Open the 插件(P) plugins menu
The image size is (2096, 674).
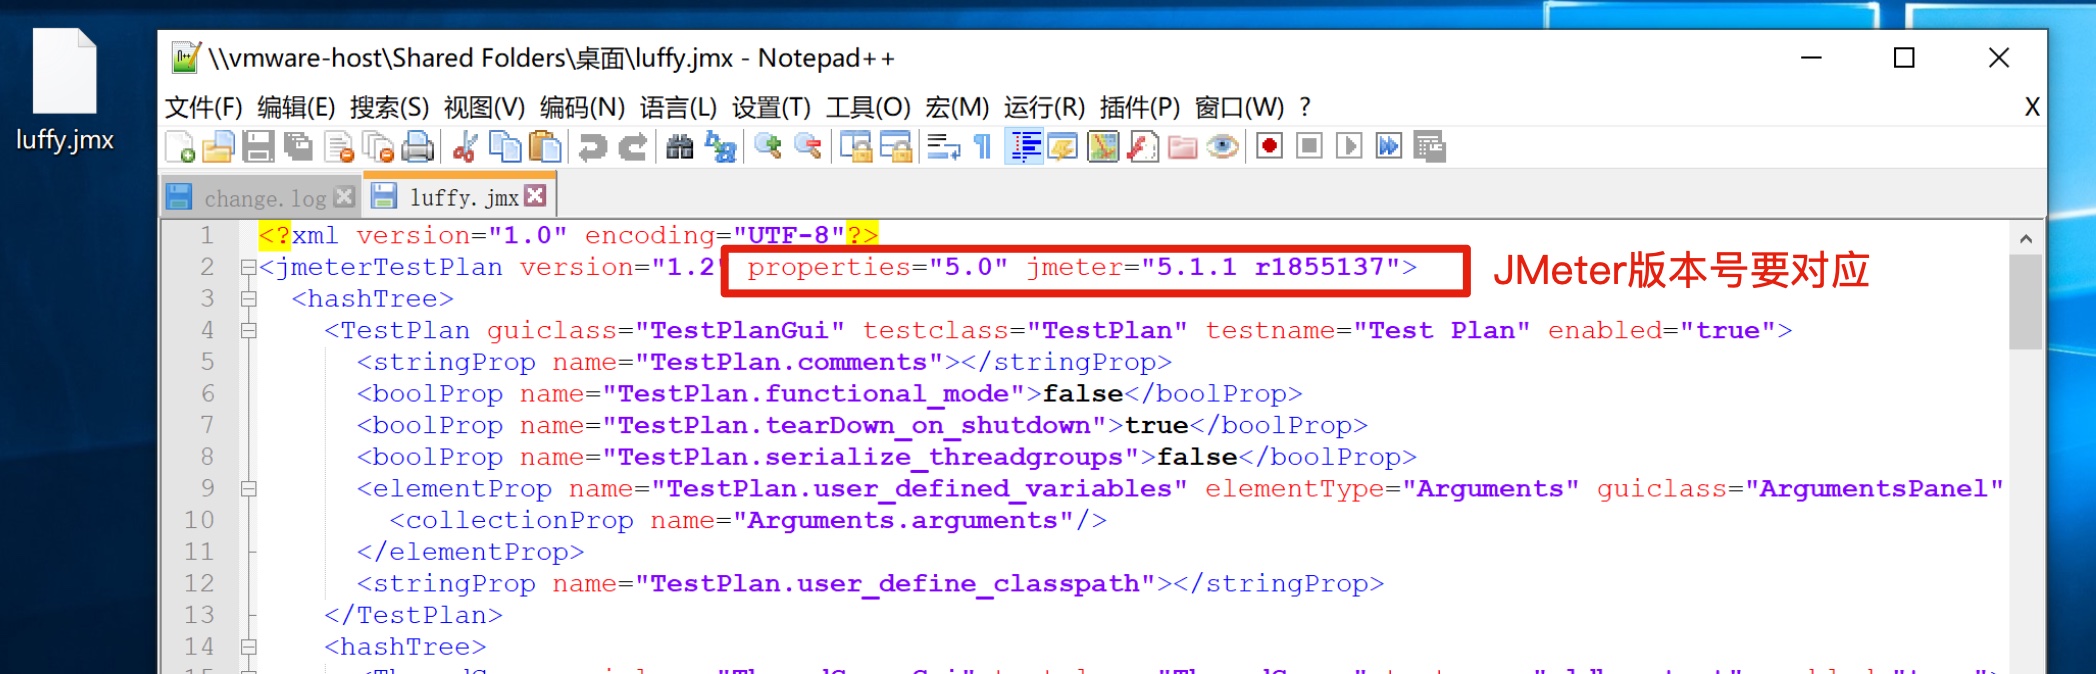pyautogui.click(x=1139, y=107)
